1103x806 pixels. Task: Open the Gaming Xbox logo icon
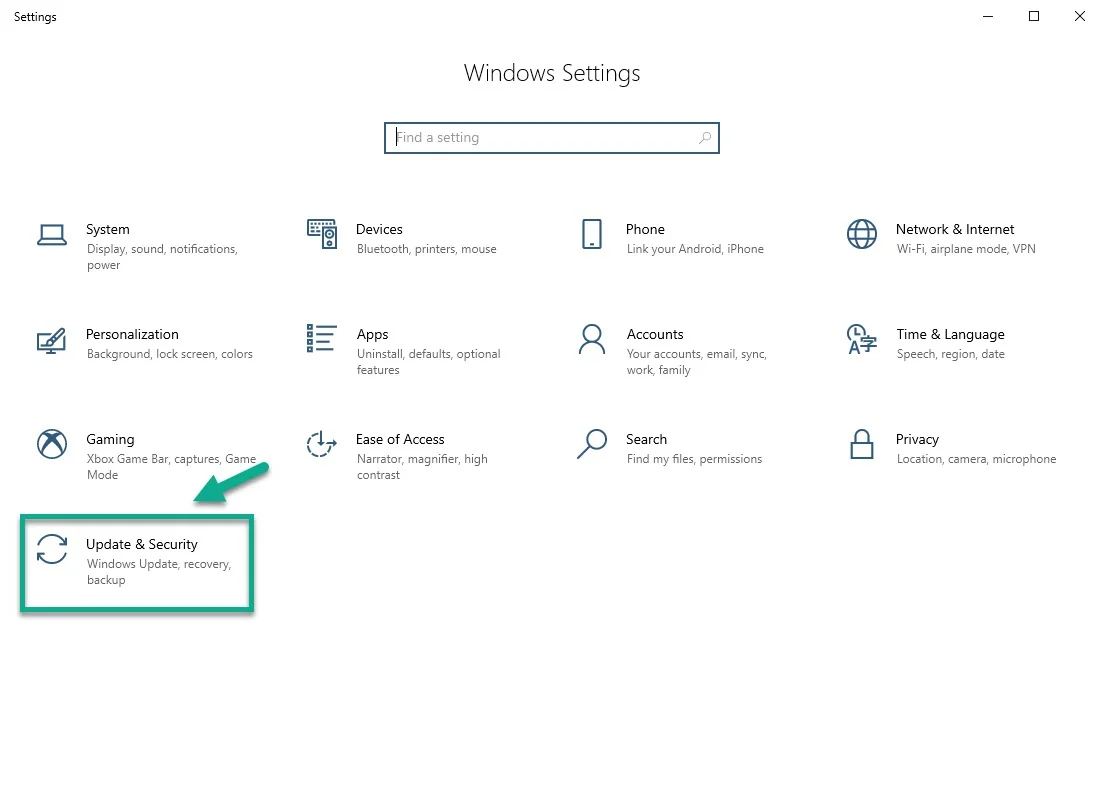click(x=52, y=444)
